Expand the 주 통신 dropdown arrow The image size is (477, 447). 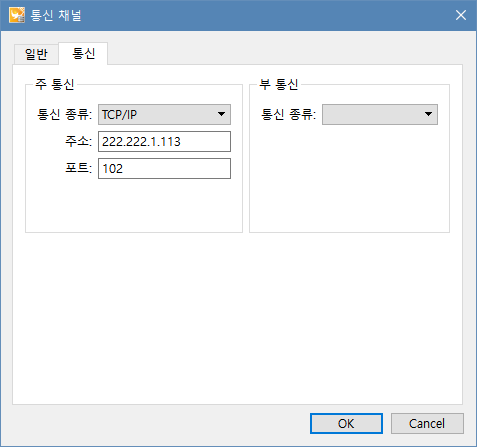(x=221, y=114)
